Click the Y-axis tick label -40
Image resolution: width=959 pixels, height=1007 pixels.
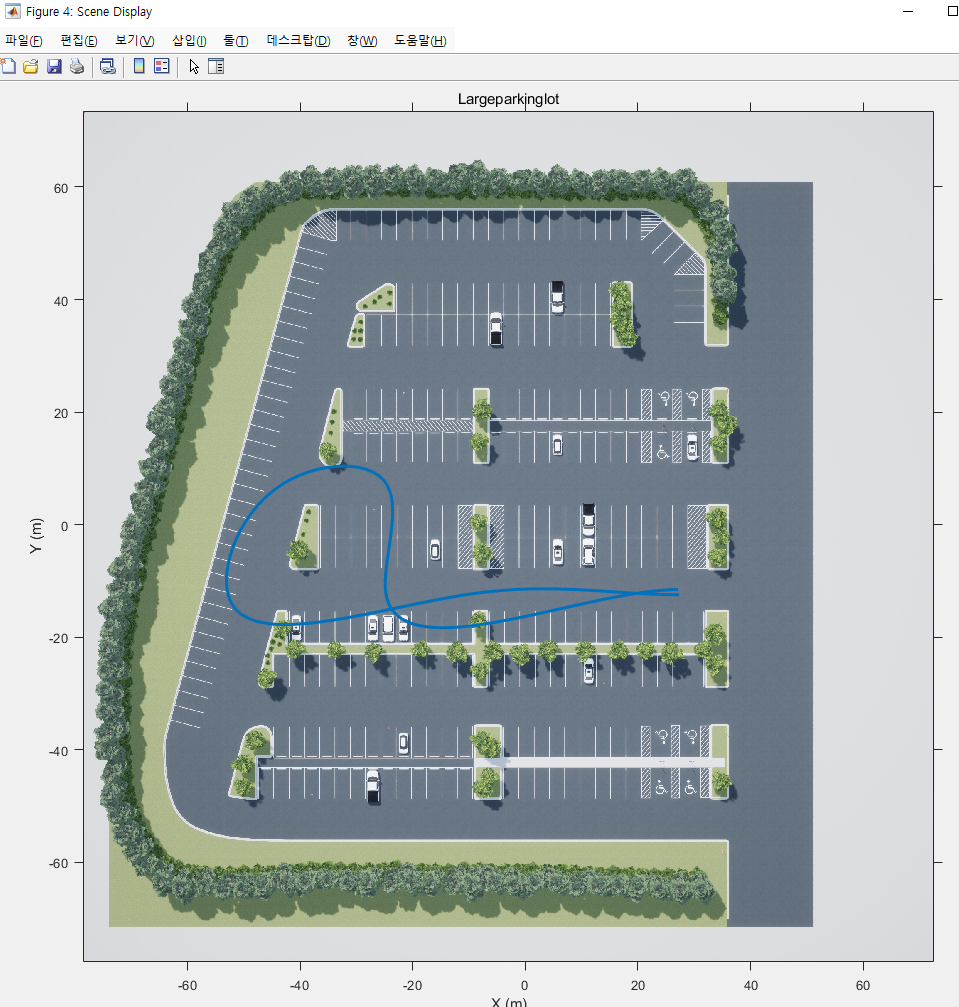[x=58, y=751]
